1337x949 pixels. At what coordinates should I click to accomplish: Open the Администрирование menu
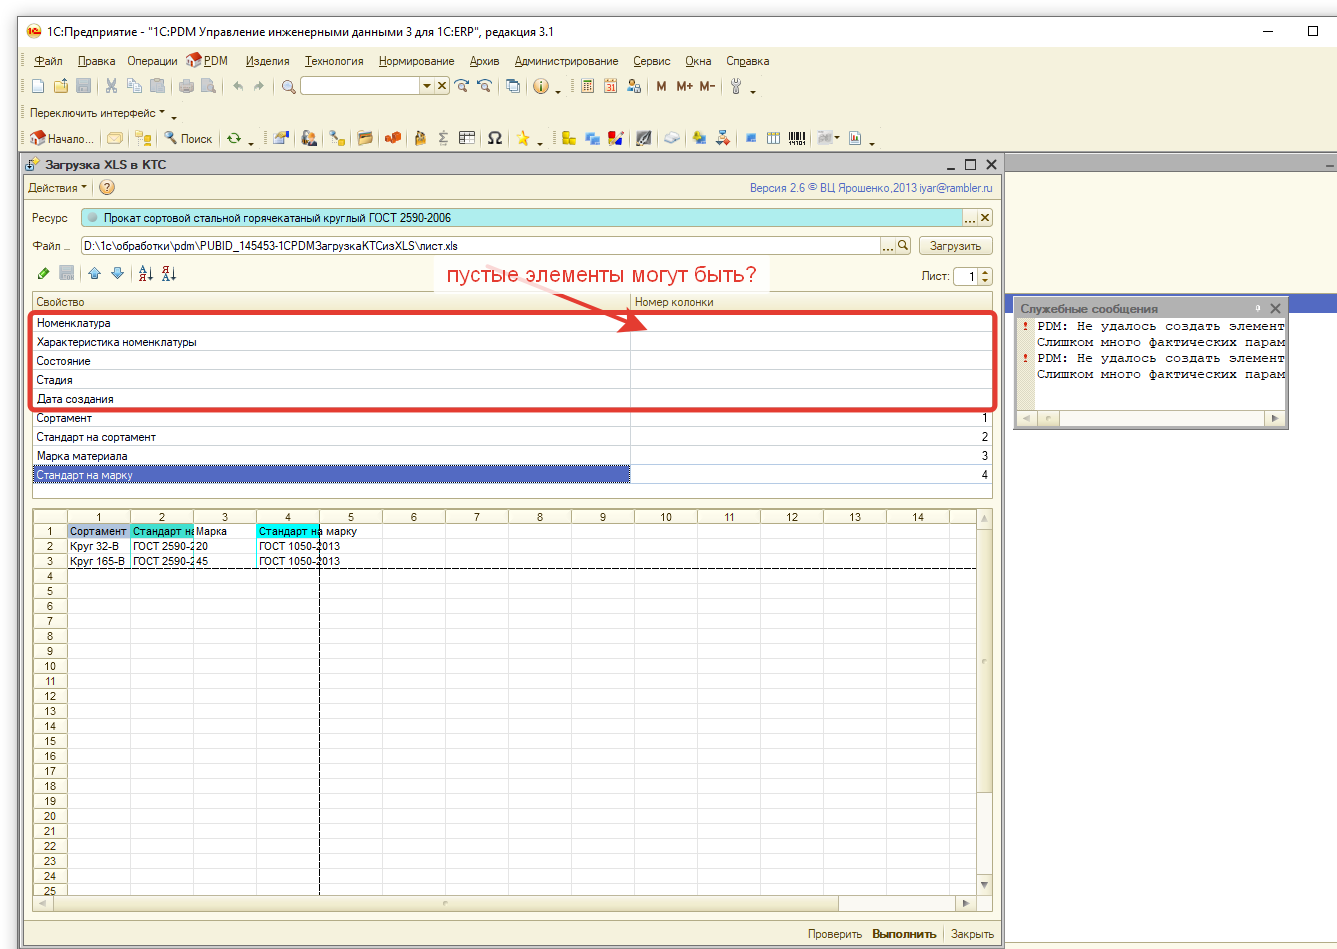click(566, 61)
